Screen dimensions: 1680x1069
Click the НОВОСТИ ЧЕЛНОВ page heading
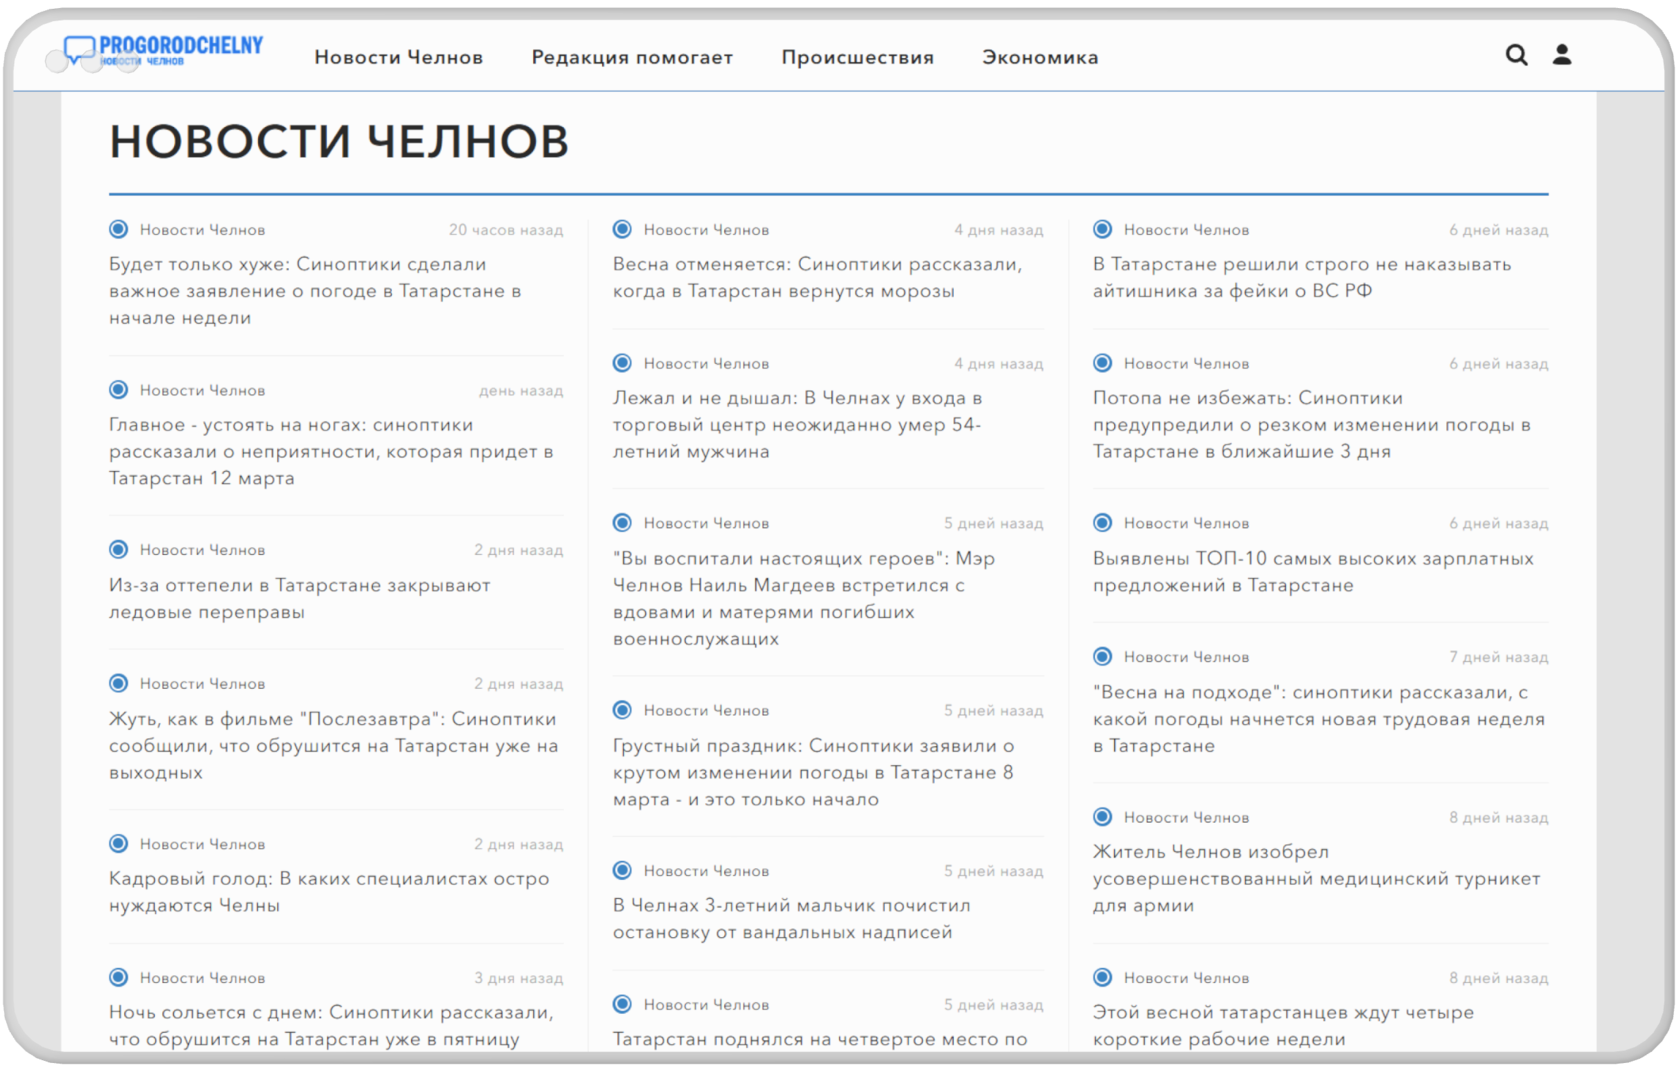click(x=339, y=141)
